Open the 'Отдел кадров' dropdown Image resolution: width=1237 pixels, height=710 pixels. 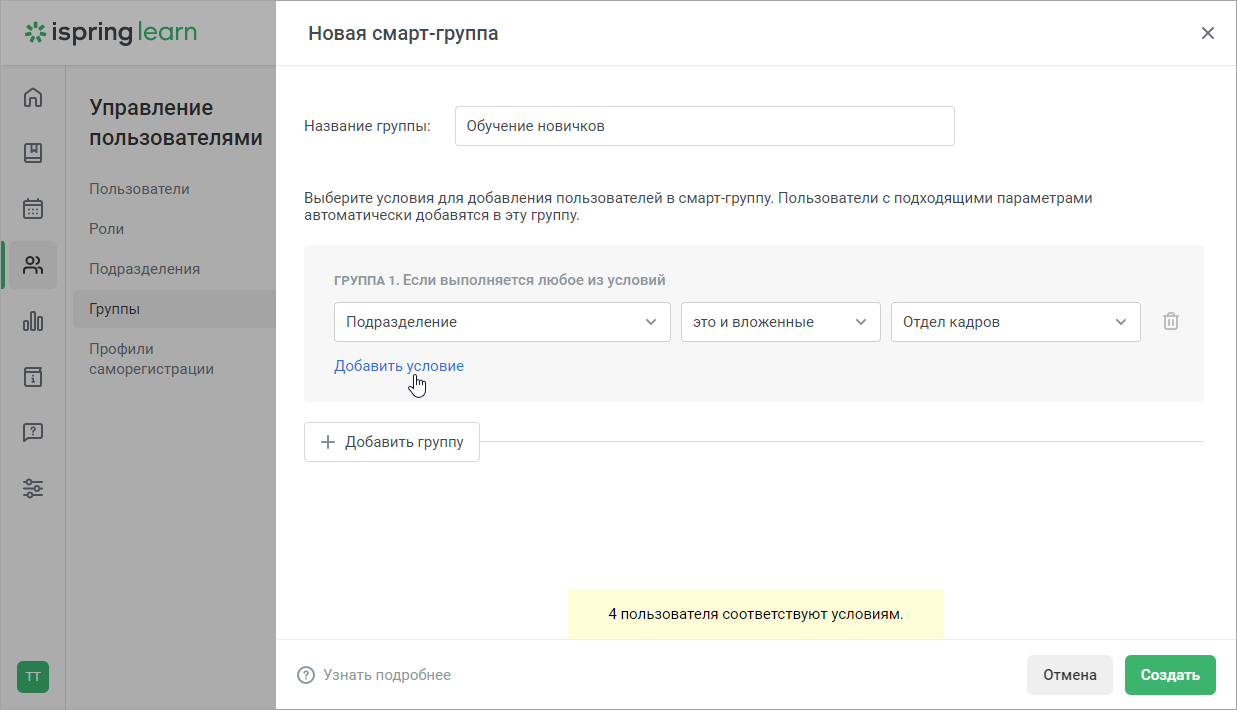pyautogui.click(x=1015, y=322)
